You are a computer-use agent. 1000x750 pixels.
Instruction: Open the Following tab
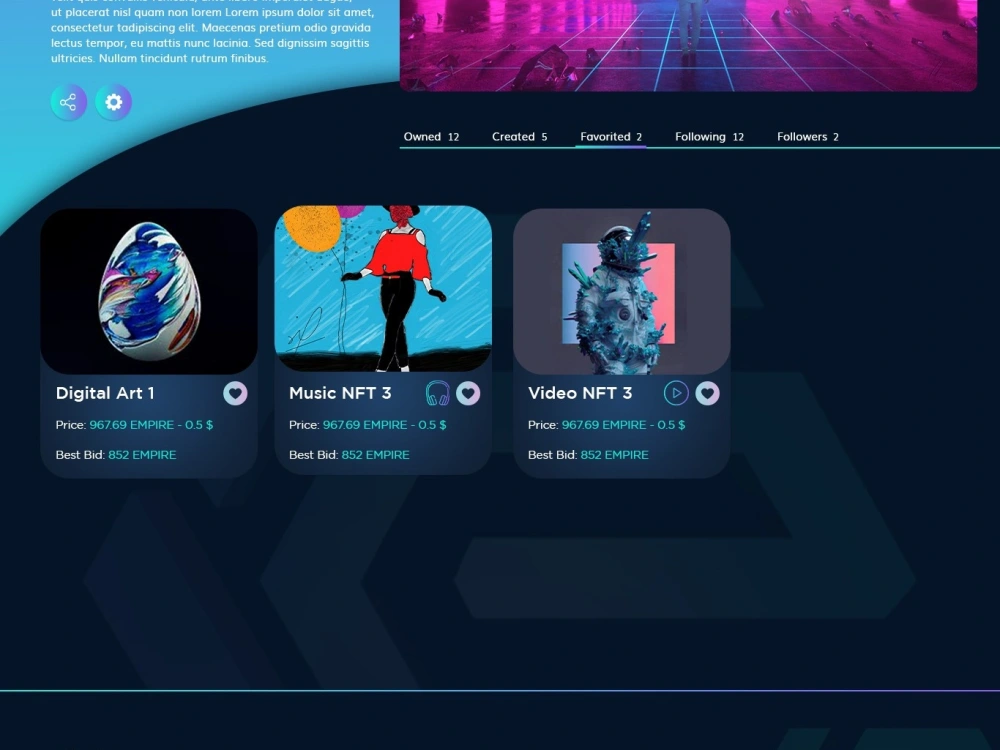[x=708, y=136]
